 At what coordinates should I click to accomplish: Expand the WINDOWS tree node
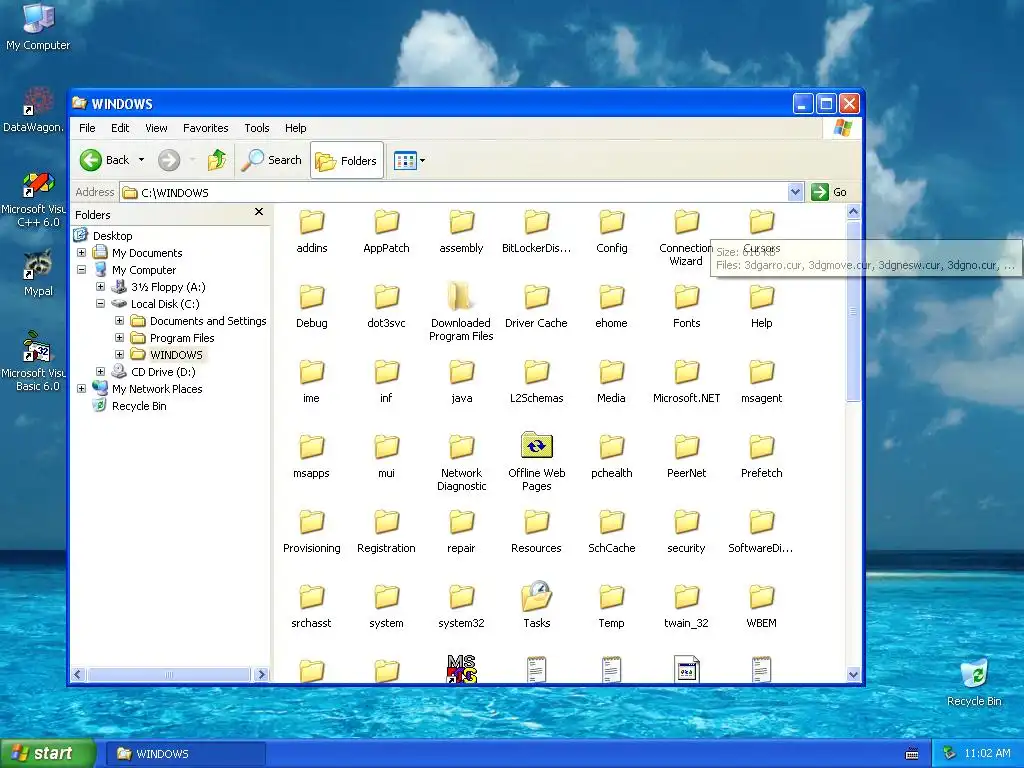120,355
